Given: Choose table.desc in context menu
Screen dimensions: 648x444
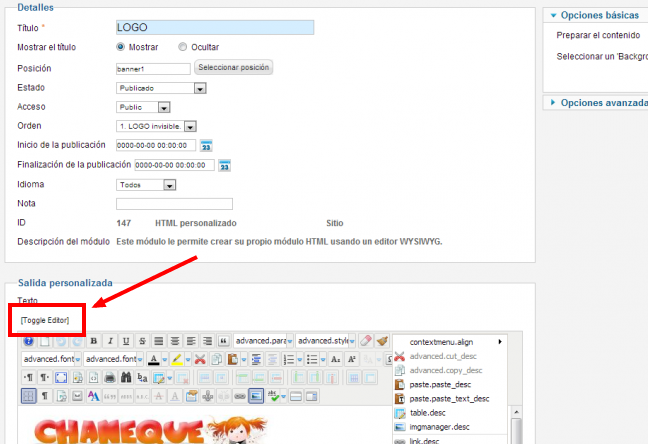Looking at the screenshot, I should [449, 413].
